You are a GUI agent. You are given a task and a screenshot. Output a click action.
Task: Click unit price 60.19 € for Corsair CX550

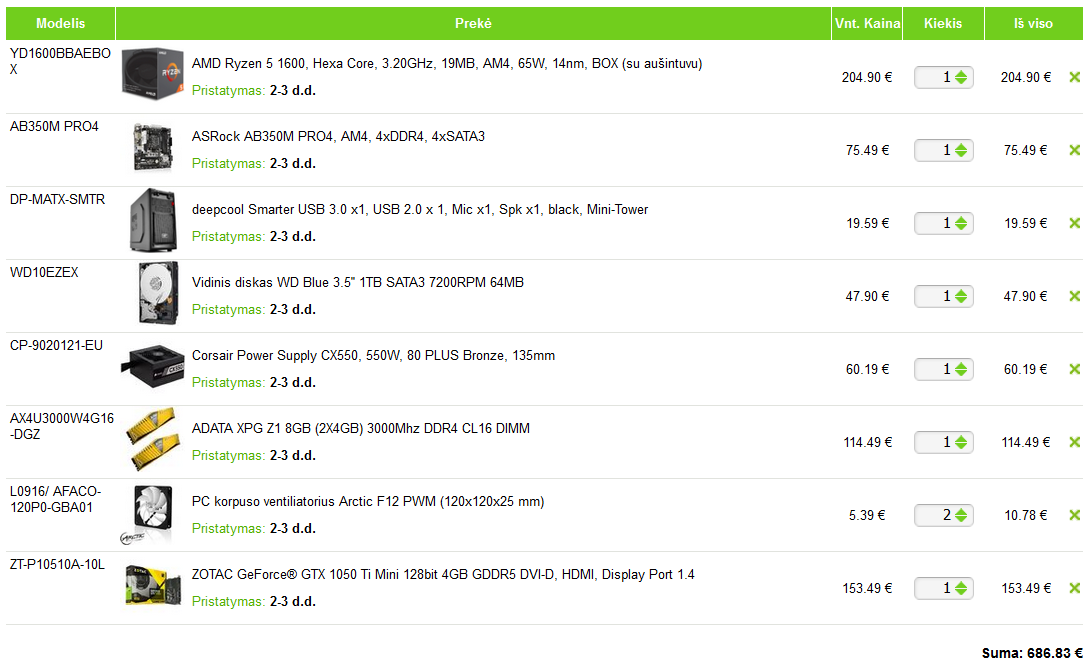[x=867, y=369]
